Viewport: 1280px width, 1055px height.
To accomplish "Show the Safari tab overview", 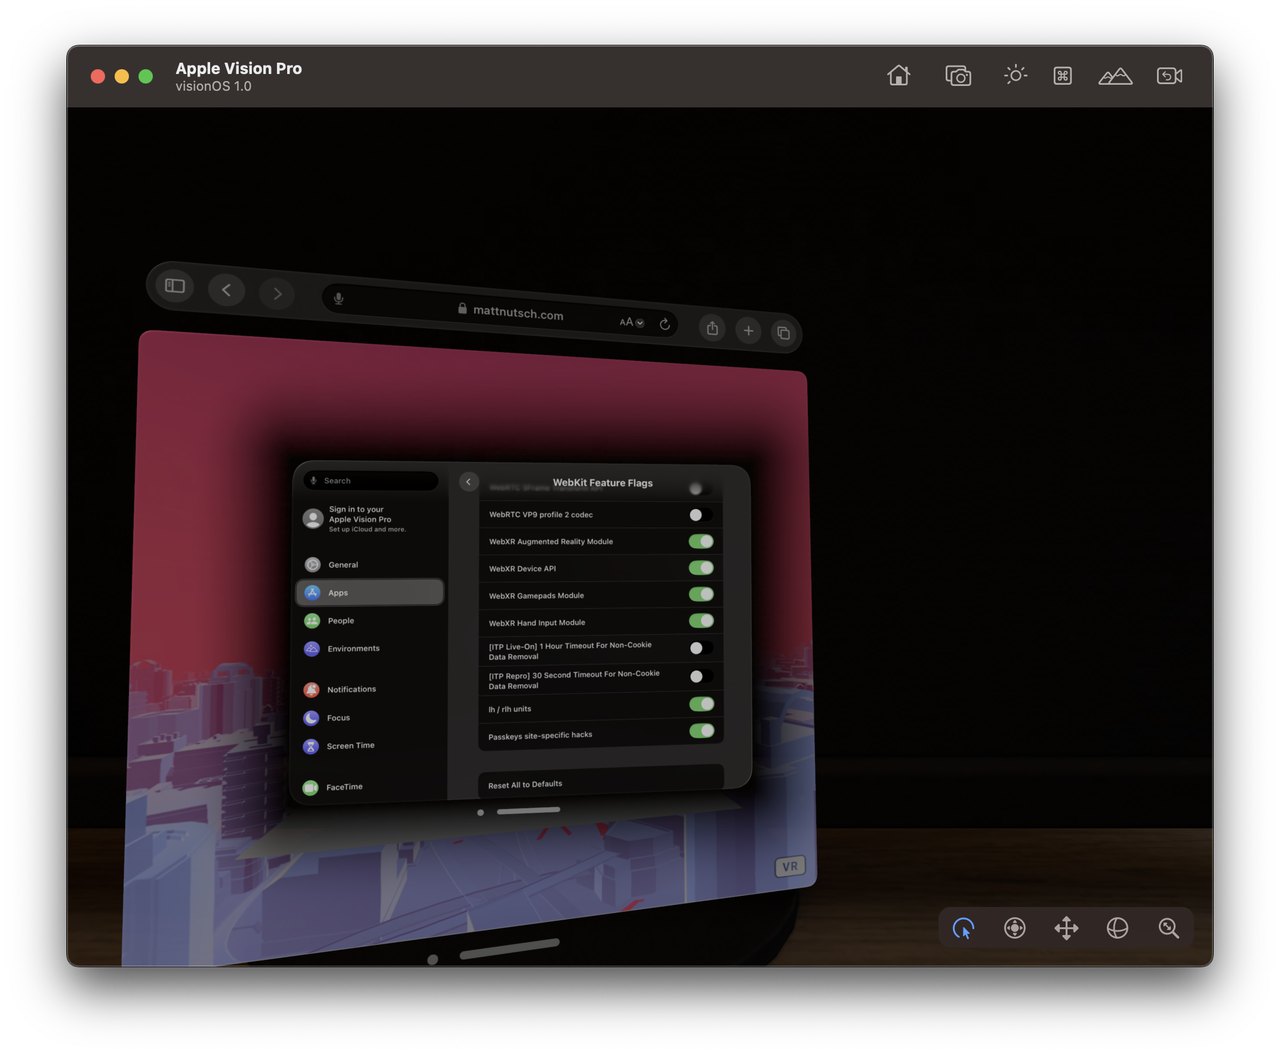I will pyautogui.click(x=783, y=333).
